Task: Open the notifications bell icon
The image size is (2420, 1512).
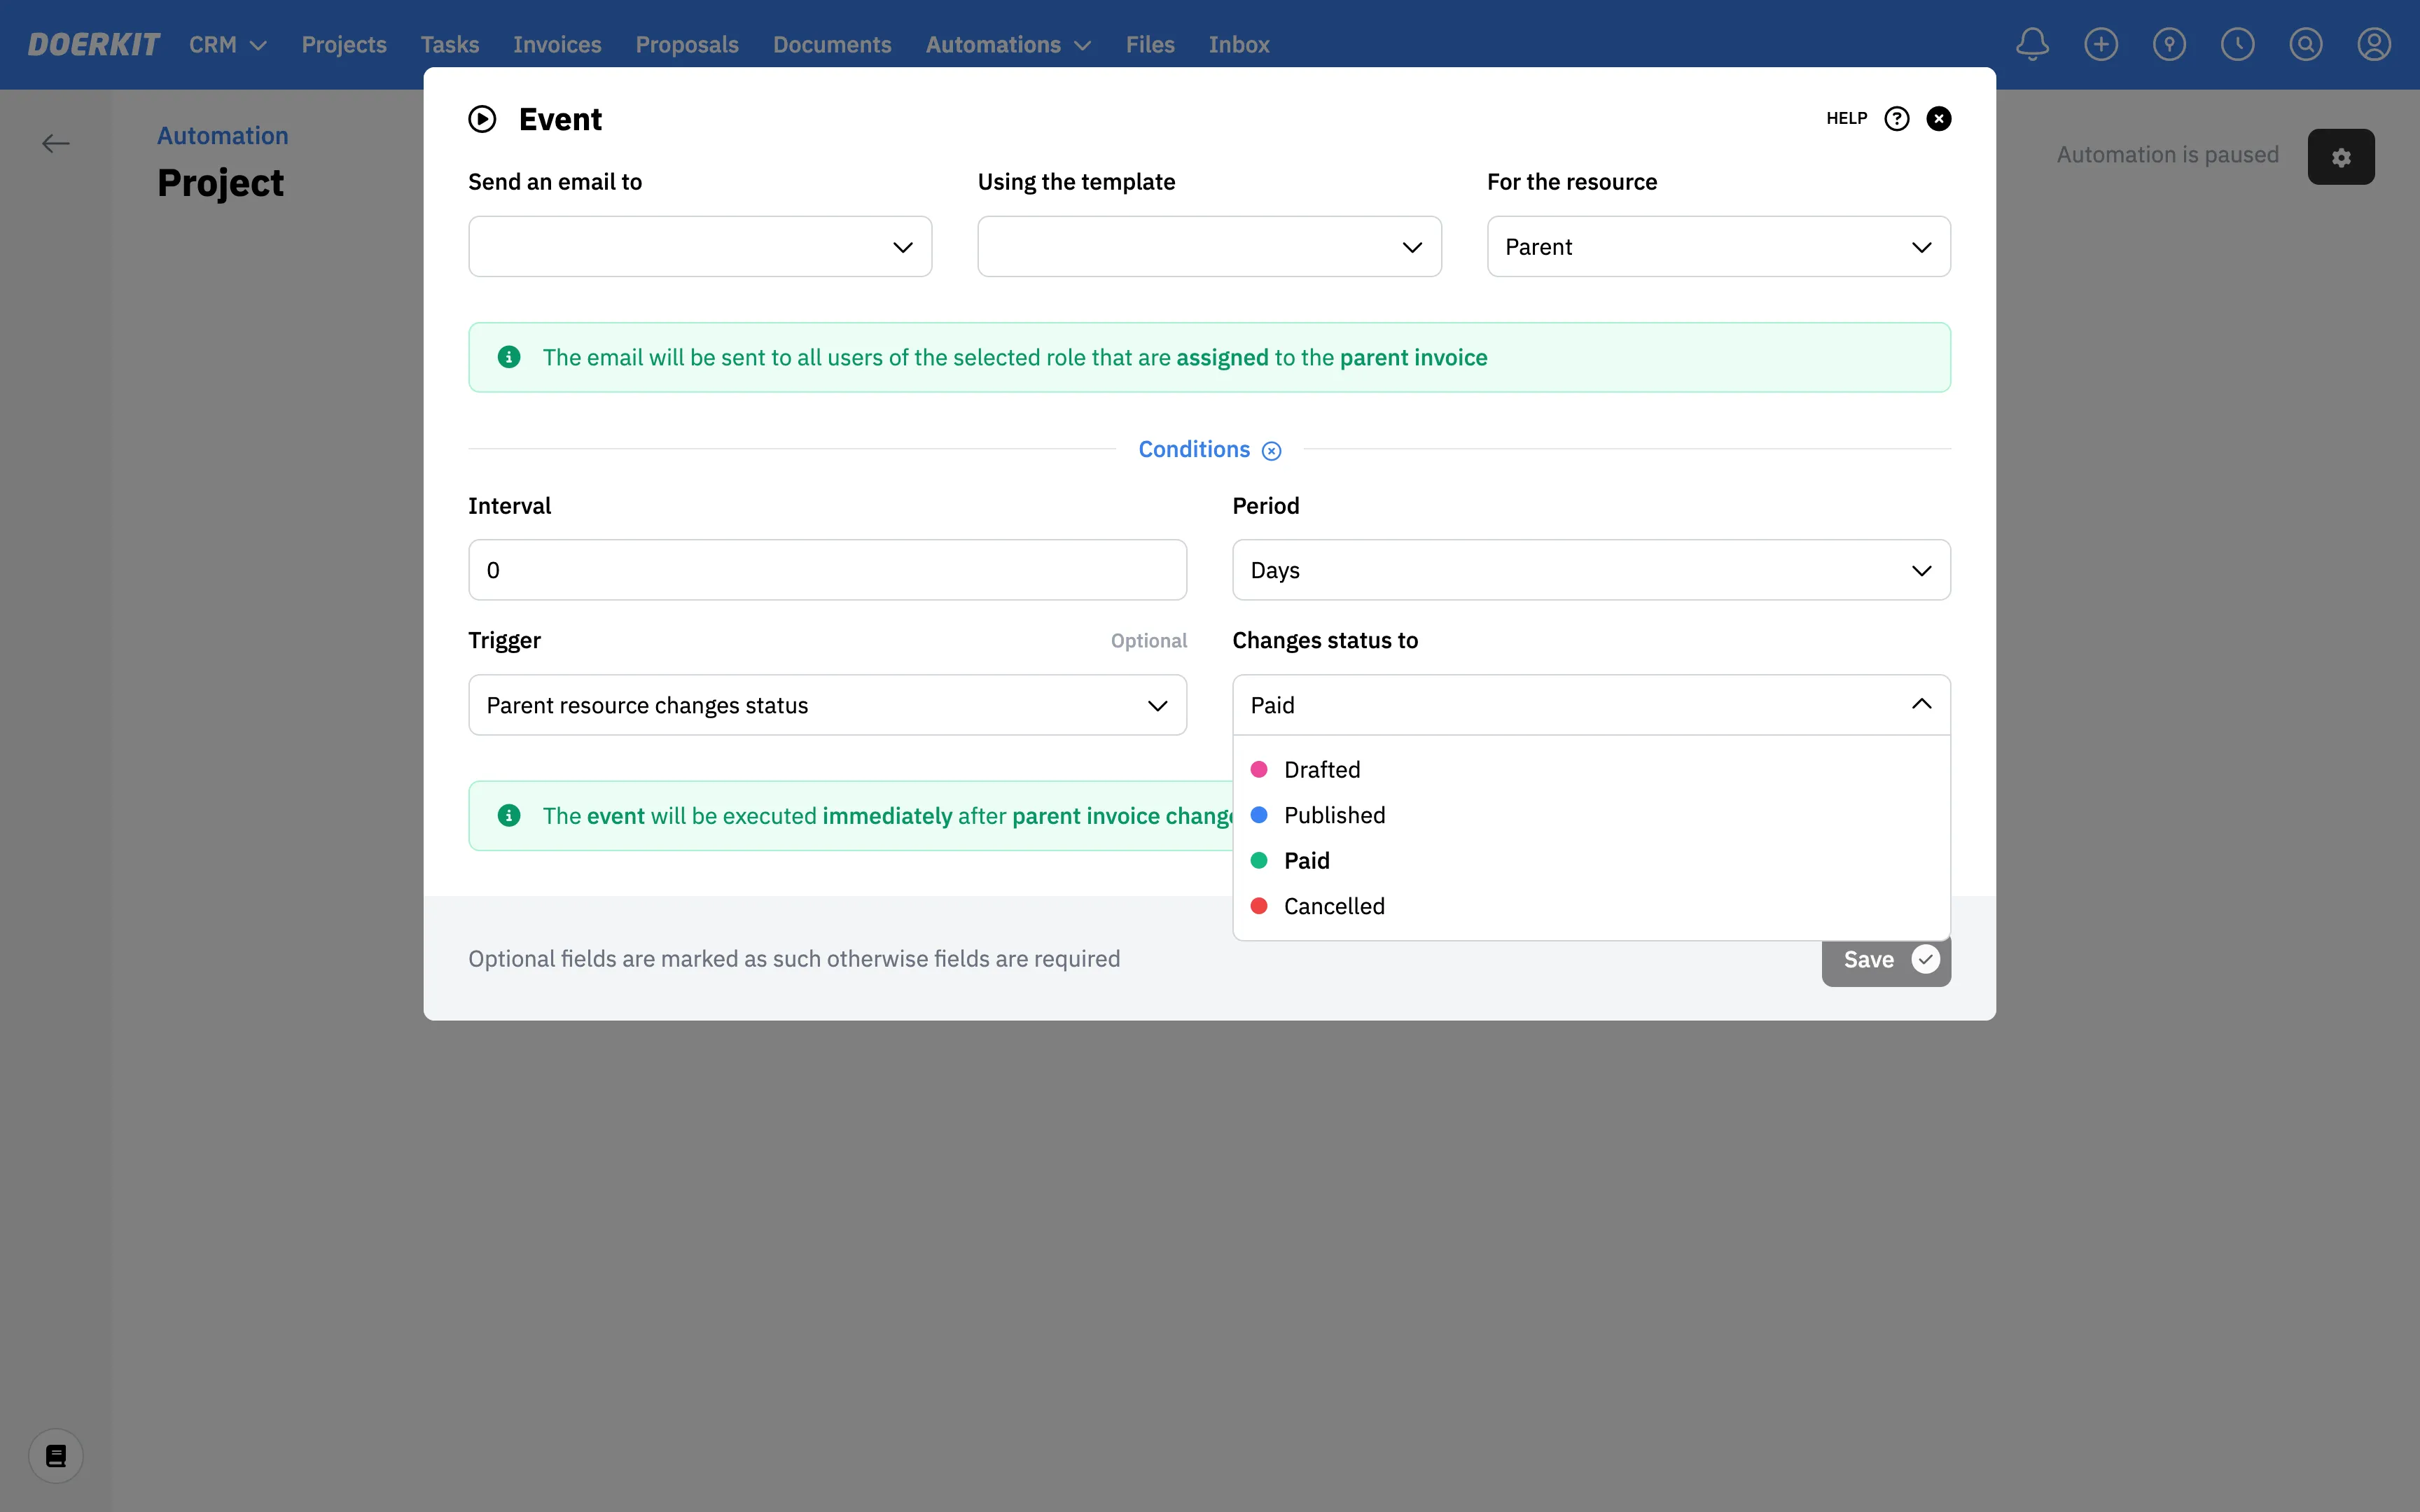Action: [x=2032, y=44]
